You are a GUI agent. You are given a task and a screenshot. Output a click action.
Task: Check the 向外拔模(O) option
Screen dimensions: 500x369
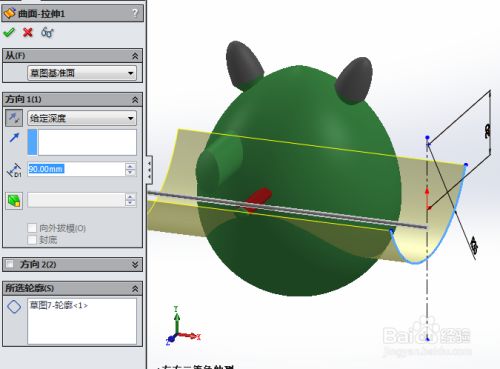pyautogui.click(x=32, y=228)
